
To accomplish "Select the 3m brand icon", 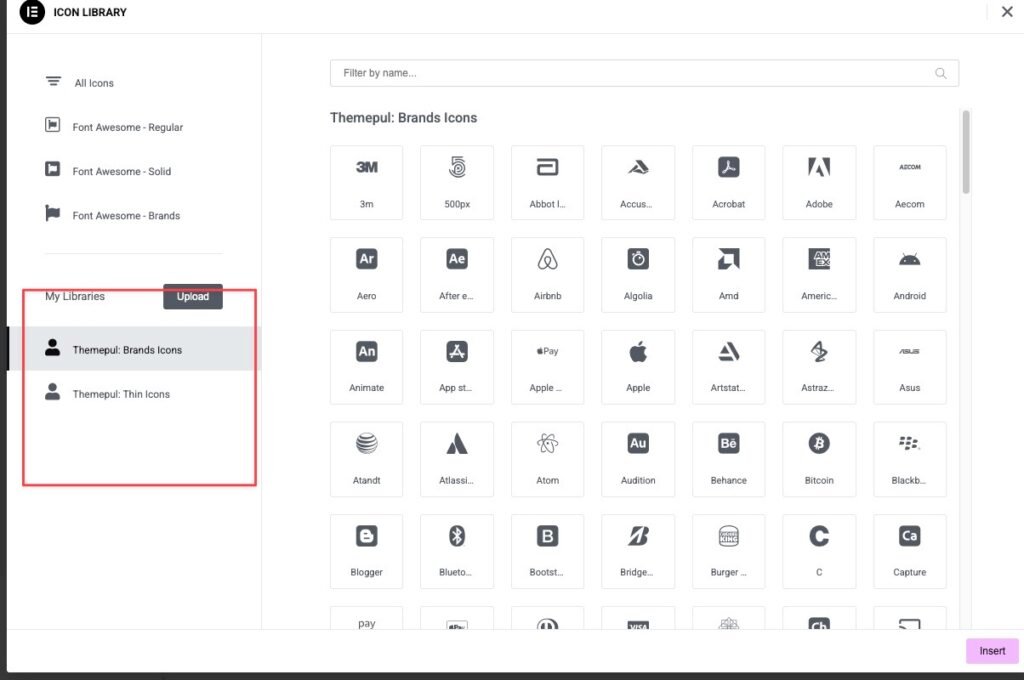I will click(x=366, y=182).
